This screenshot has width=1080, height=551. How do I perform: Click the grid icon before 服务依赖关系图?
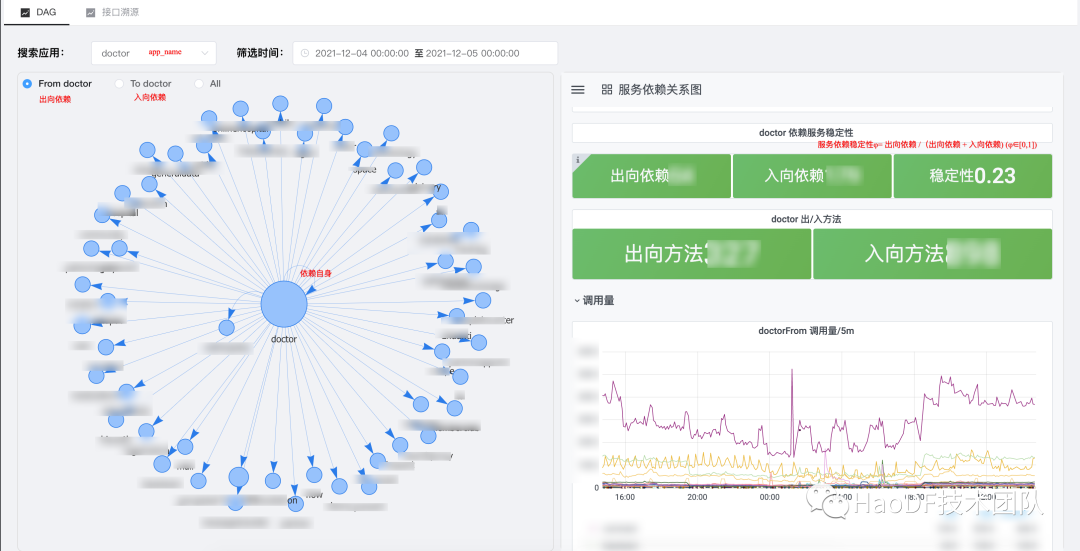607,90
